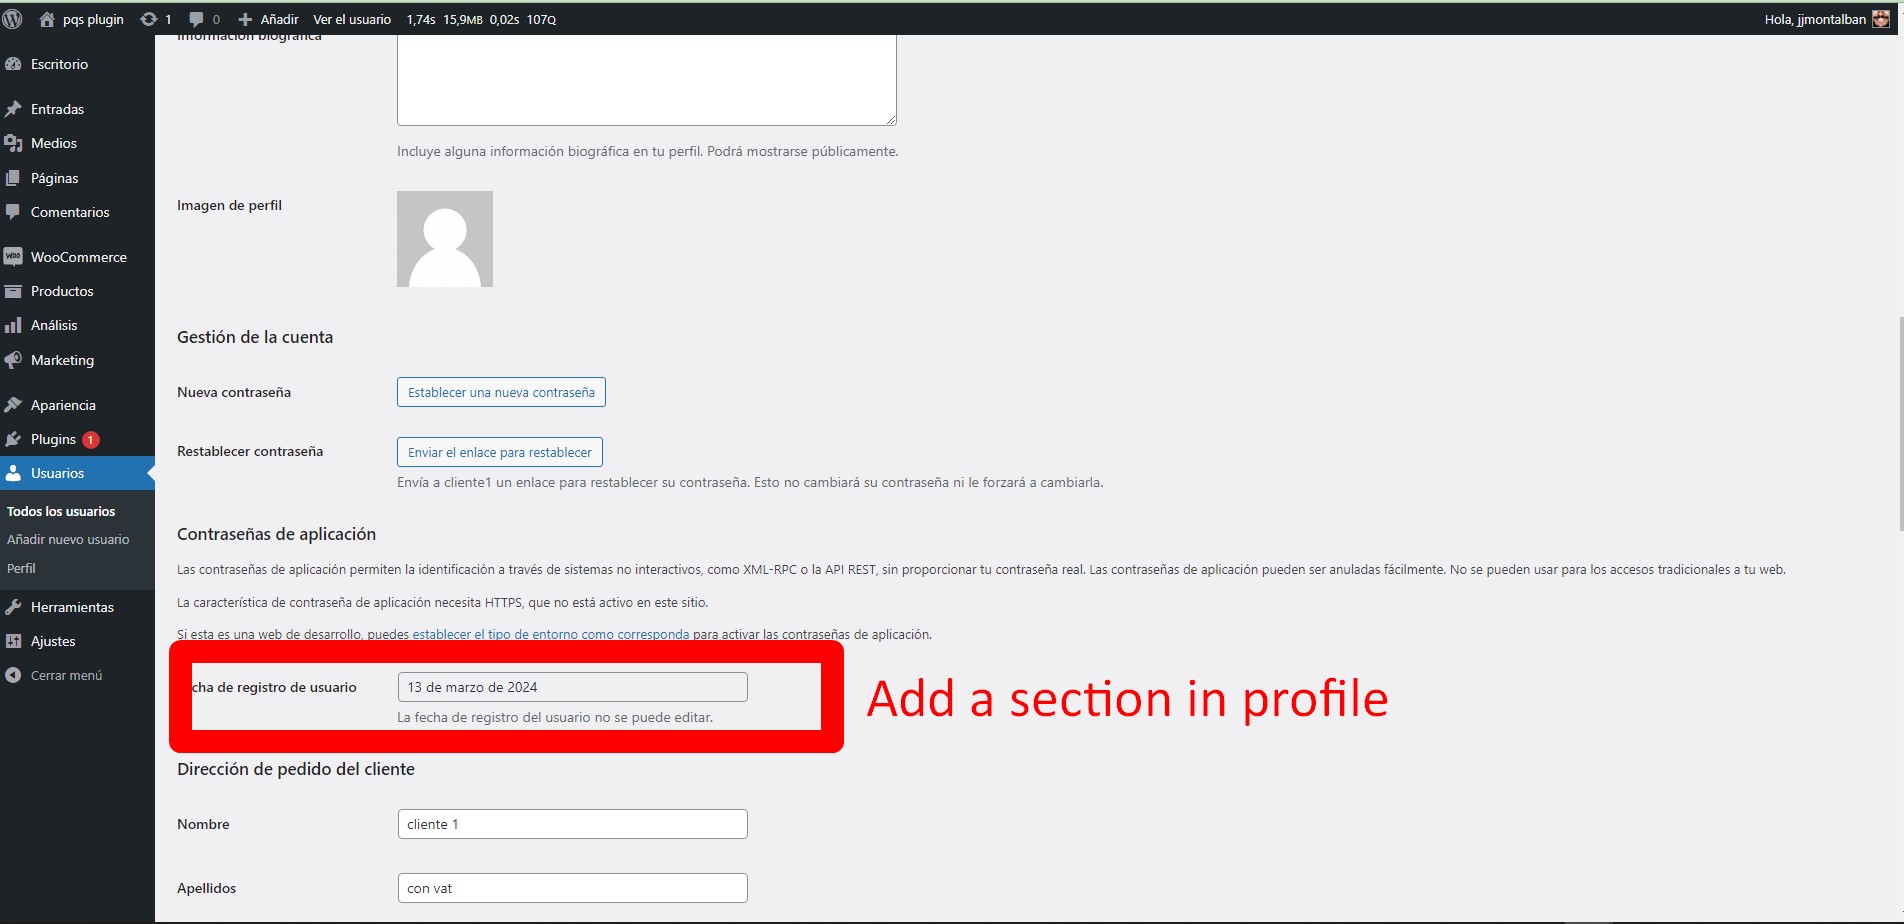This screenshot has width=1904, height=924.
Task: Open the Añadir new content menu
Action: coord(269,19)
